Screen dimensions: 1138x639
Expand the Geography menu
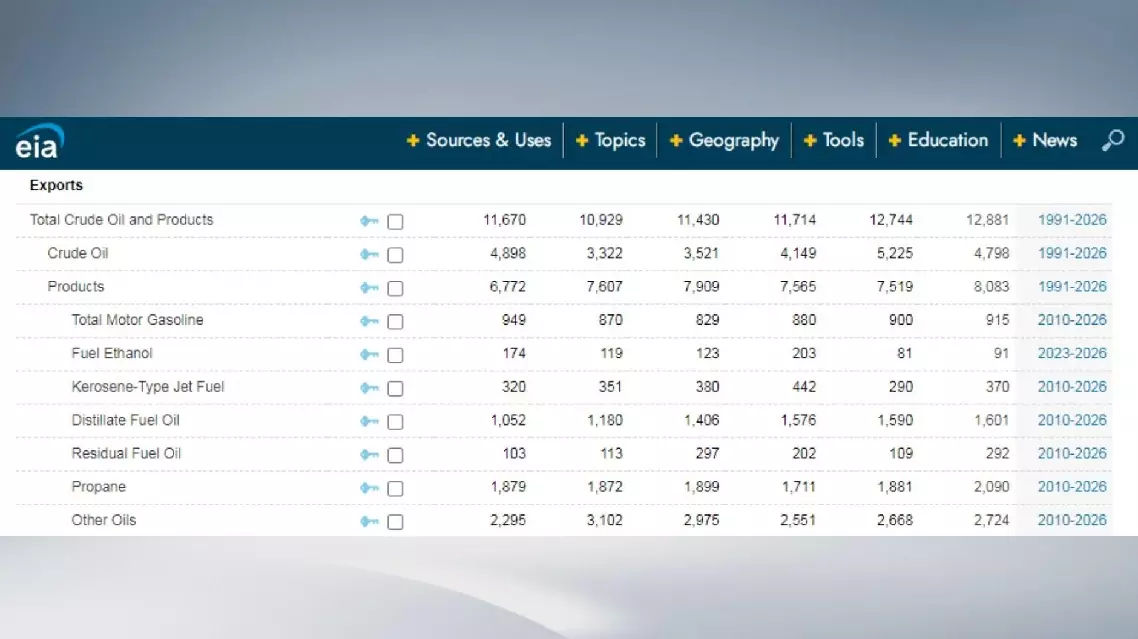(724, 141)
